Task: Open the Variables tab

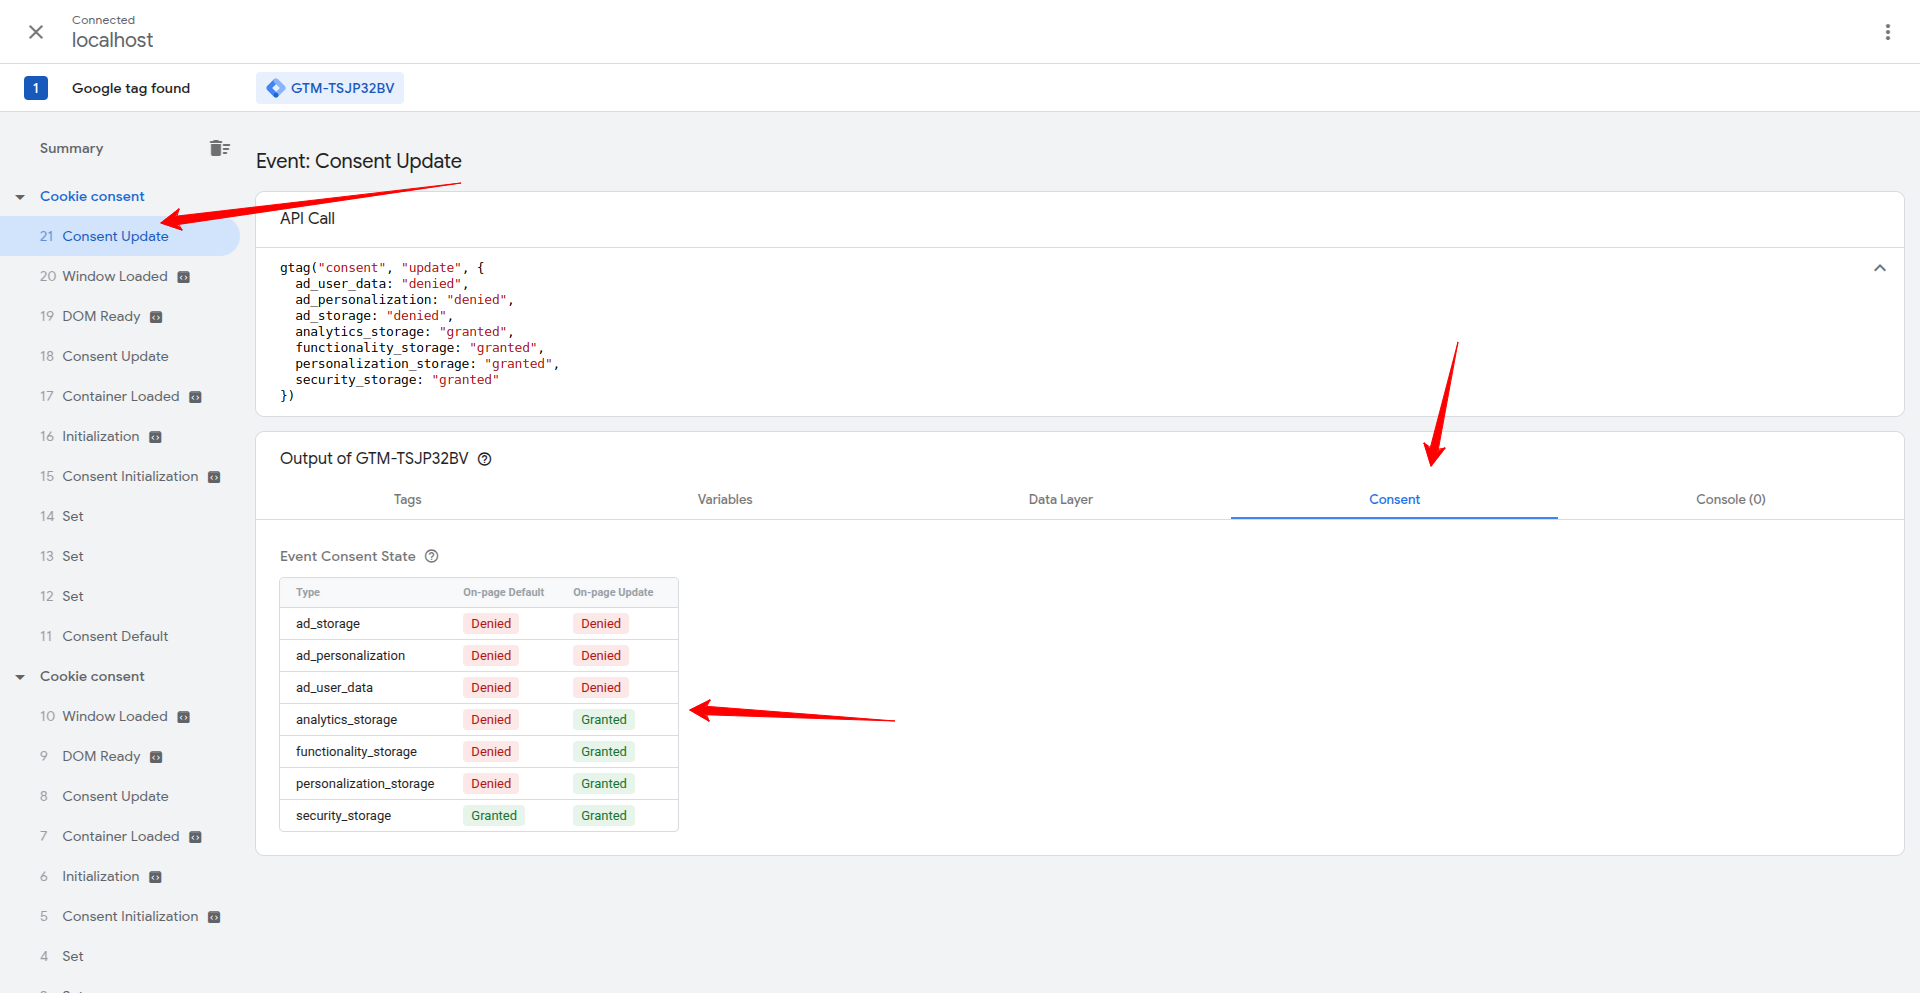Action: [724, 499]
